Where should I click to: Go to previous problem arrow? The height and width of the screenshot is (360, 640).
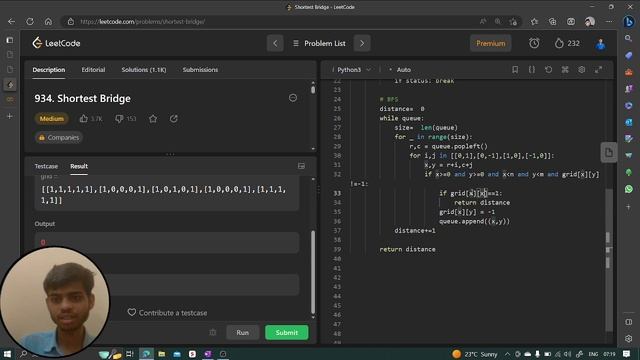pyautogui.click(x=275, y=43)
